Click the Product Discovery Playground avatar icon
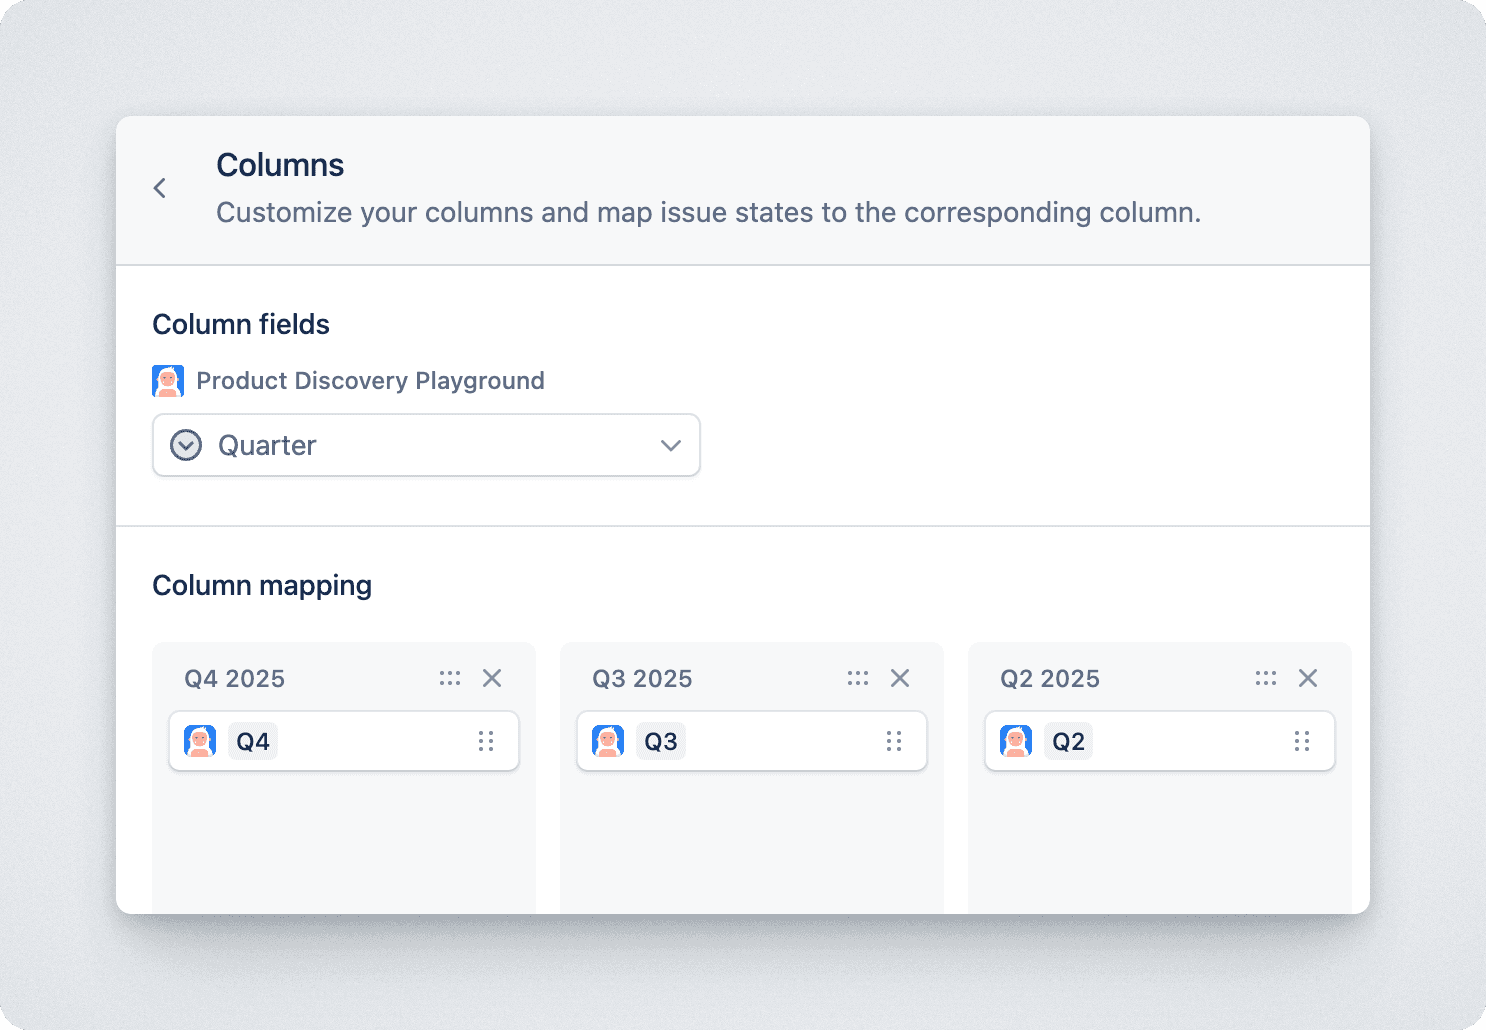 (168, 381)
